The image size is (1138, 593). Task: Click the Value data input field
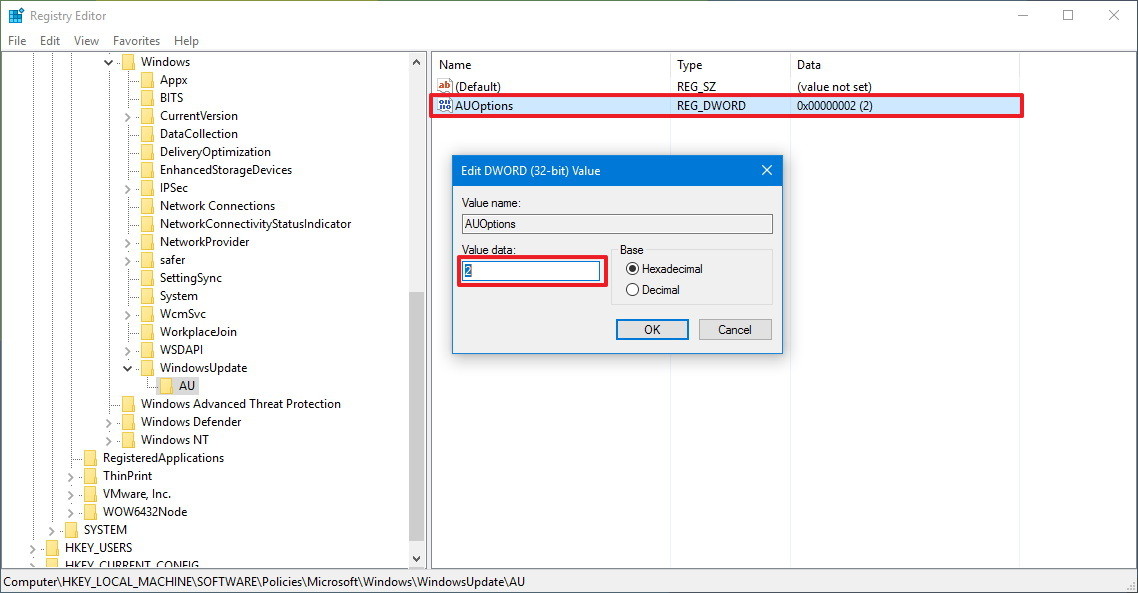pos(531,271)
